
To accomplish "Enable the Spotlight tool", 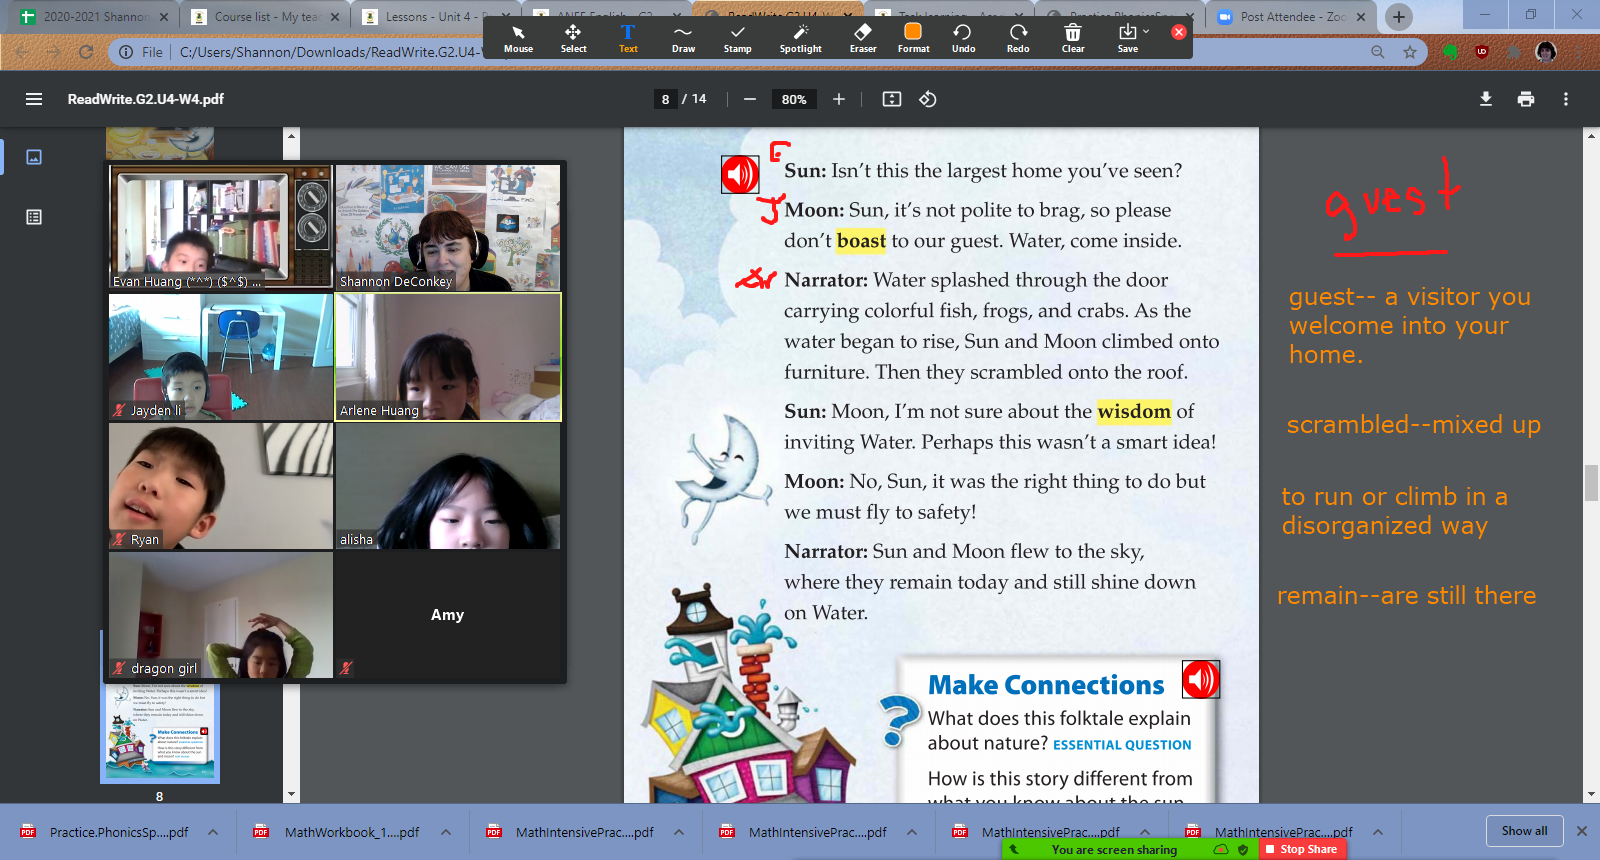I will [800, 38].
